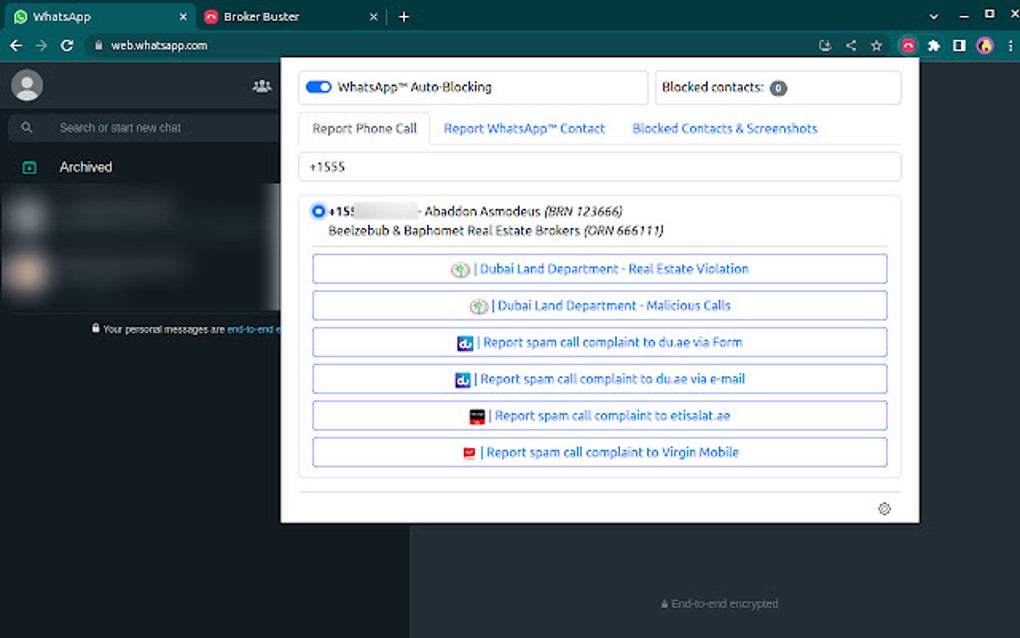This screenshot has width=1020, height=638.
Task: Report spam call complaint to Virgin Mobile
Action: click(x=599, y=452)
